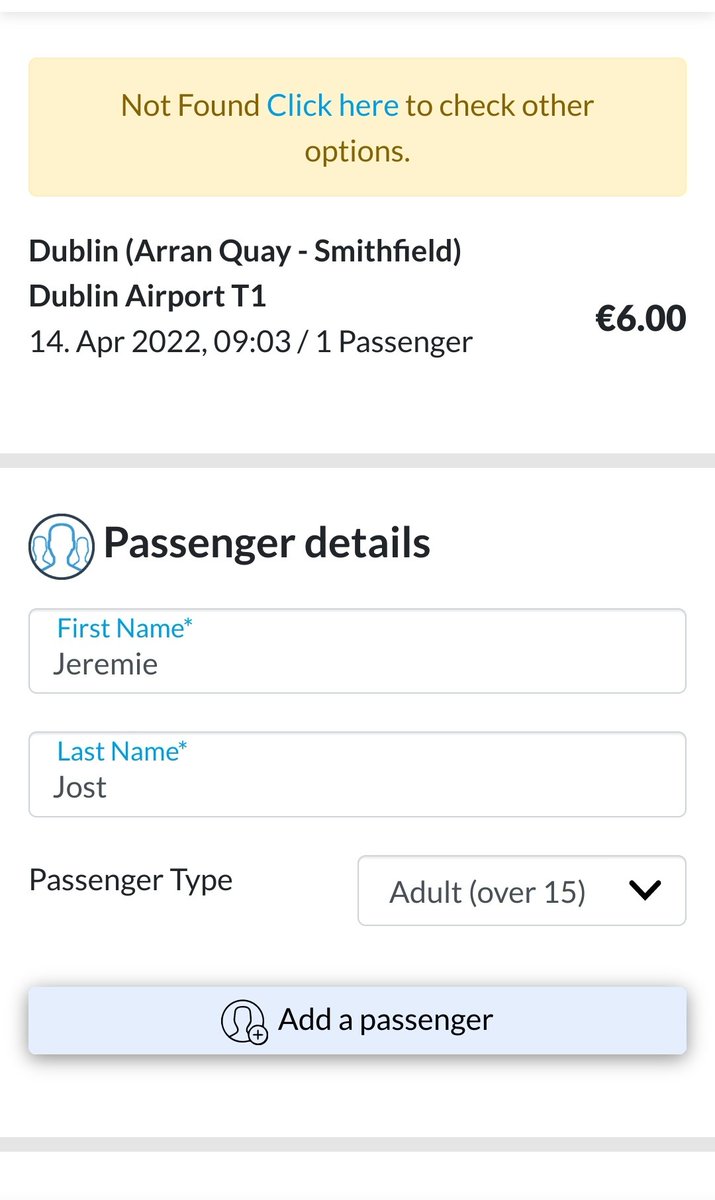Viewport: 715px width, 1200px height.
Task: Click the passenger group icon beside Passenger details
Action: coord(62,547)
